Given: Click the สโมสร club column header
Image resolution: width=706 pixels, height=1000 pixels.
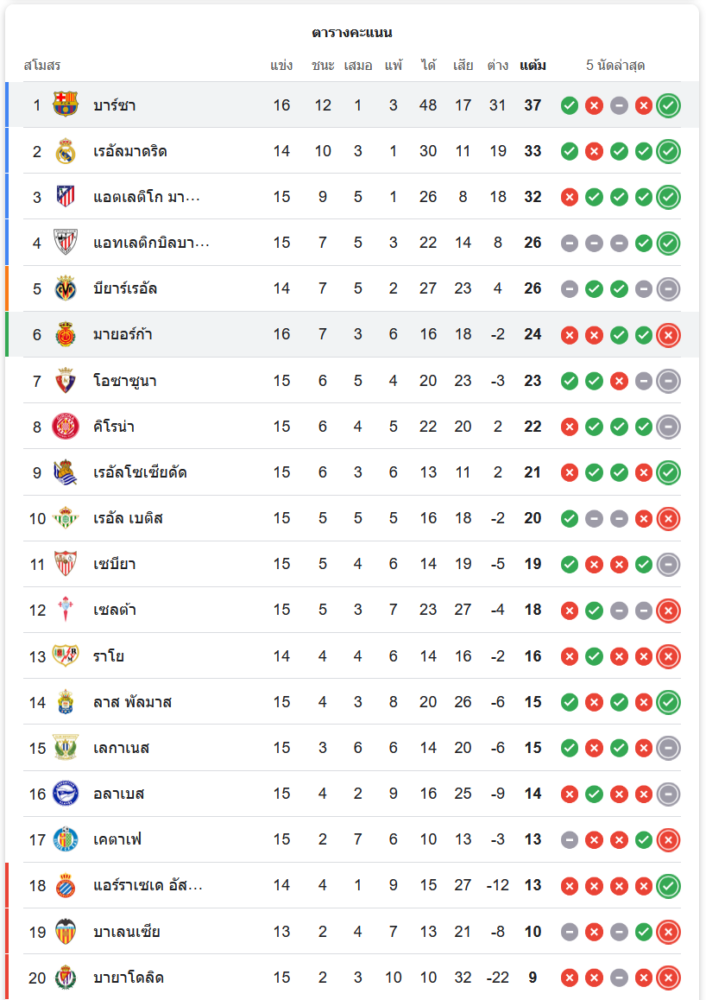Looking at the screenshot, I should (x=42, y=66).
